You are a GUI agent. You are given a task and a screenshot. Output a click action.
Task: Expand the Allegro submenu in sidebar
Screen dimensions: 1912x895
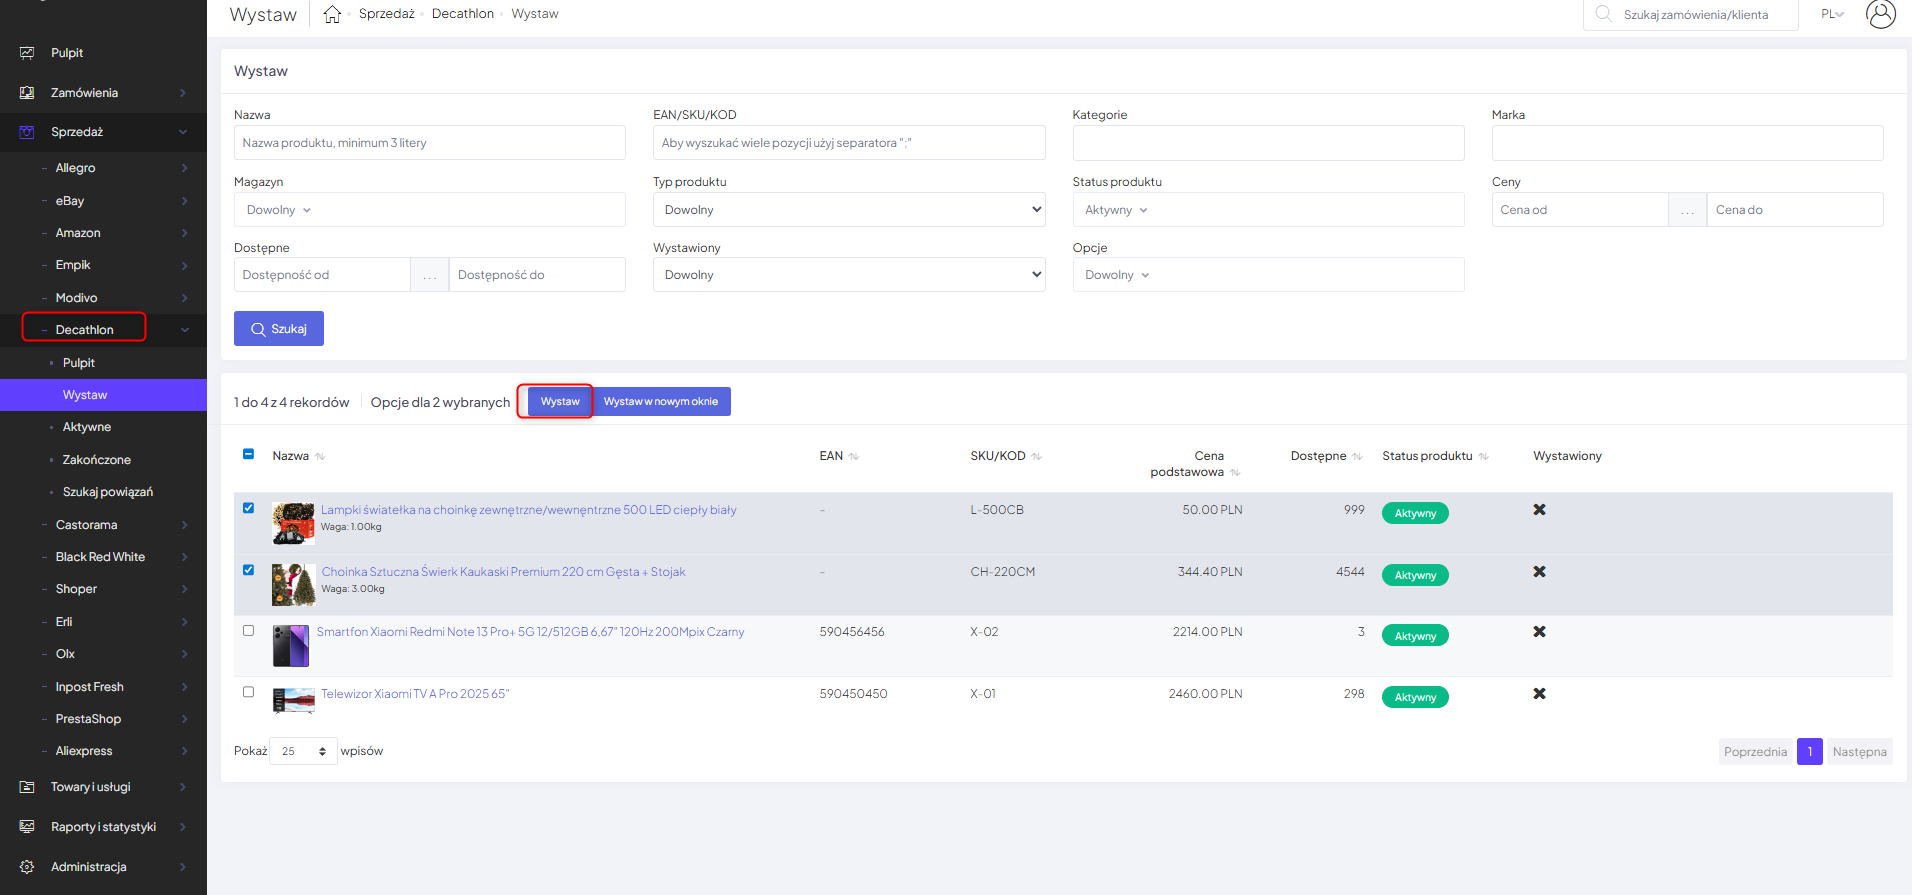click(x=115, y=168)
